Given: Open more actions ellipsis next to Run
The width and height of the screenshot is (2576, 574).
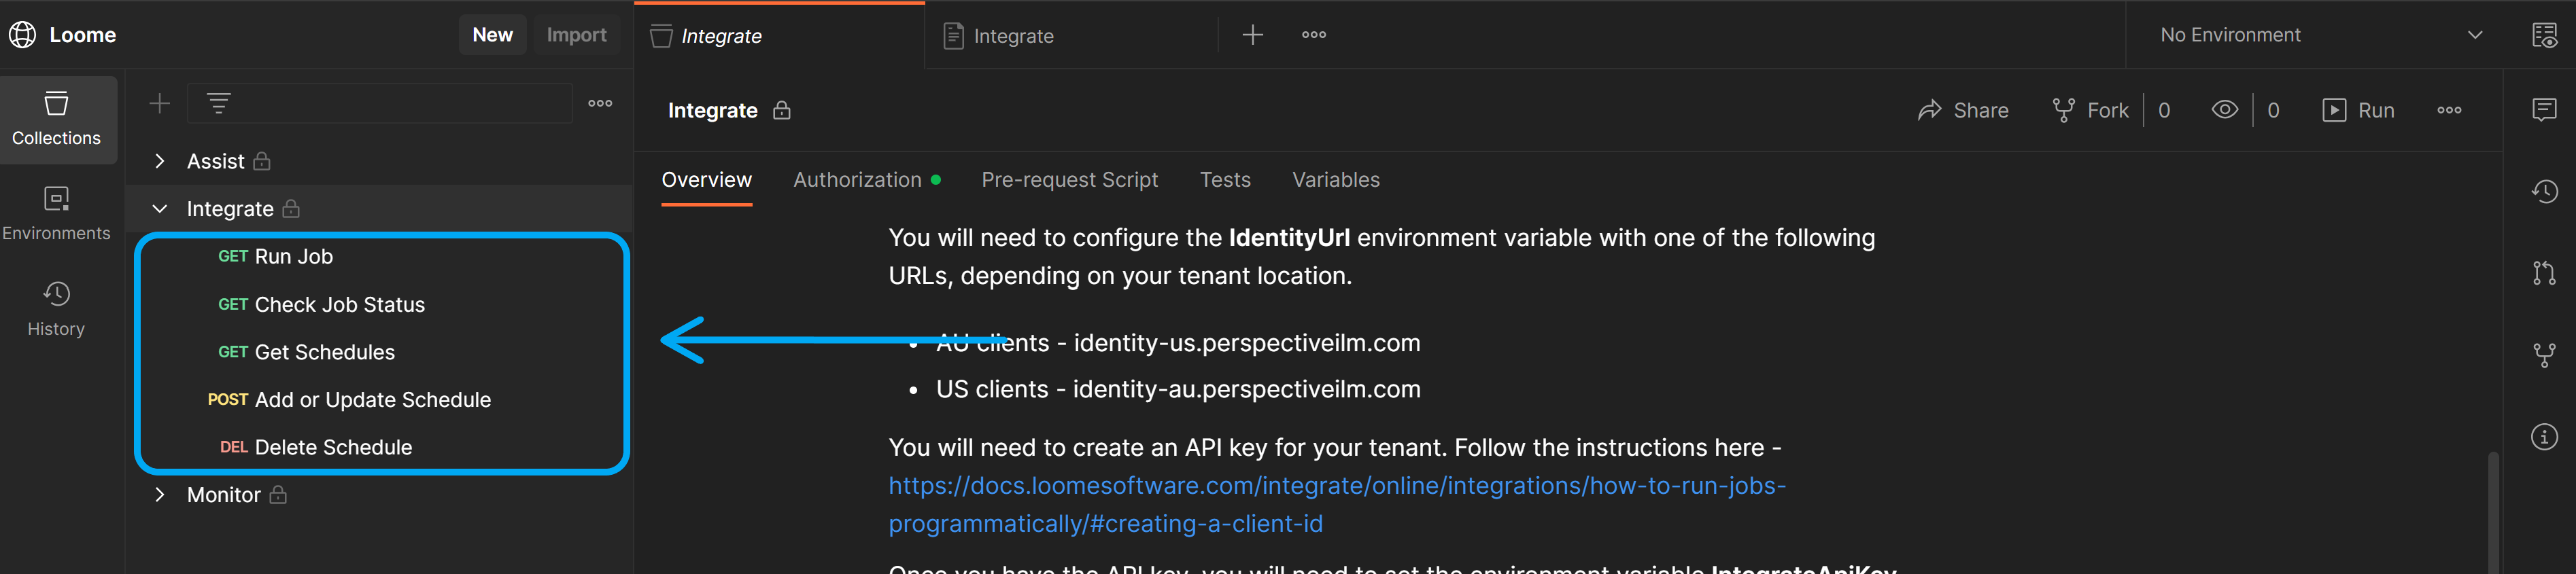Looking at the screenshot, I should click(x=2449, y=110).
